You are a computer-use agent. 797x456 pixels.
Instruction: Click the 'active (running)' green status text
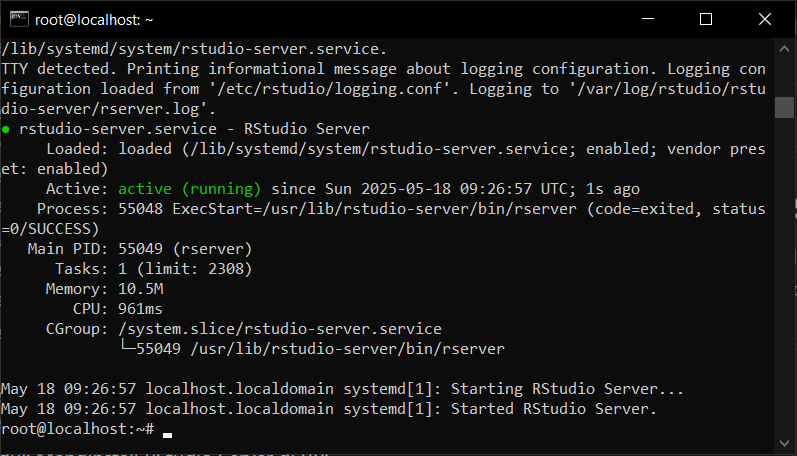pyautogui.click(x=189, y=189)
